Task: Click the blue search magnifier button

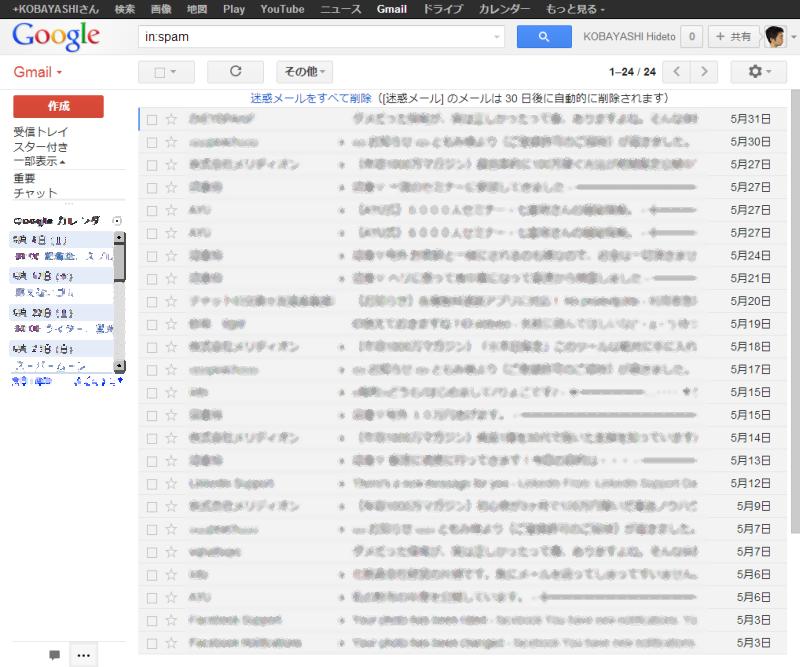Action: click(544, 37)
